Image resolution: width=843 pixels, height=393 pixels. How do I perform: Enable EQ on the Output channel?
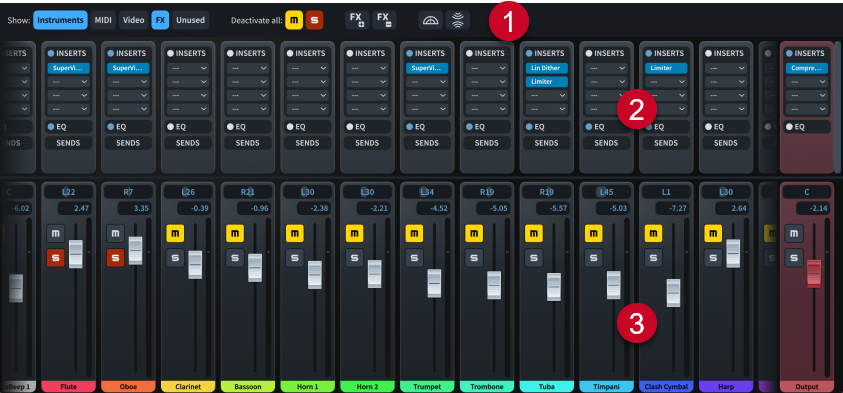[789, 127]
